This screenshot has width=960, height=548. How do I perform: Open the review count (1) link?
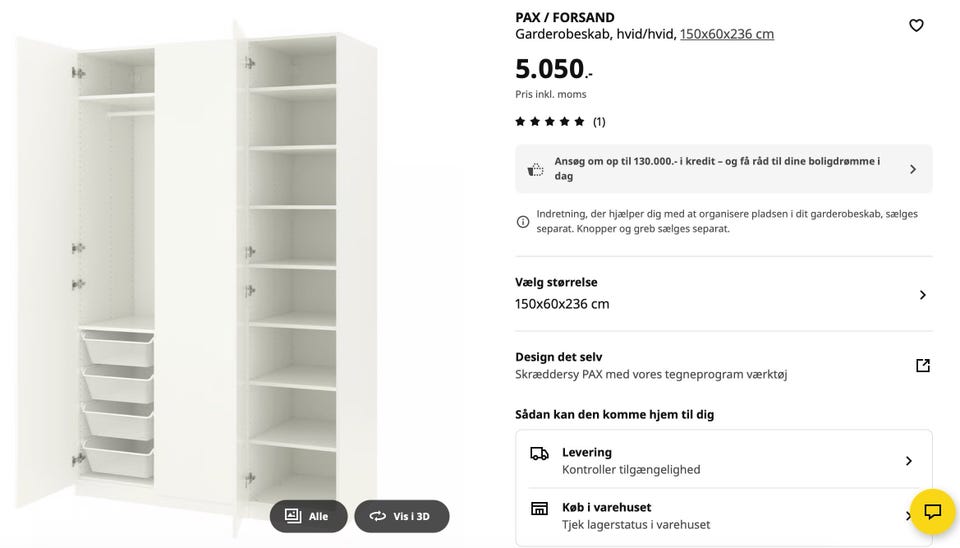click(x=599, y=122)
